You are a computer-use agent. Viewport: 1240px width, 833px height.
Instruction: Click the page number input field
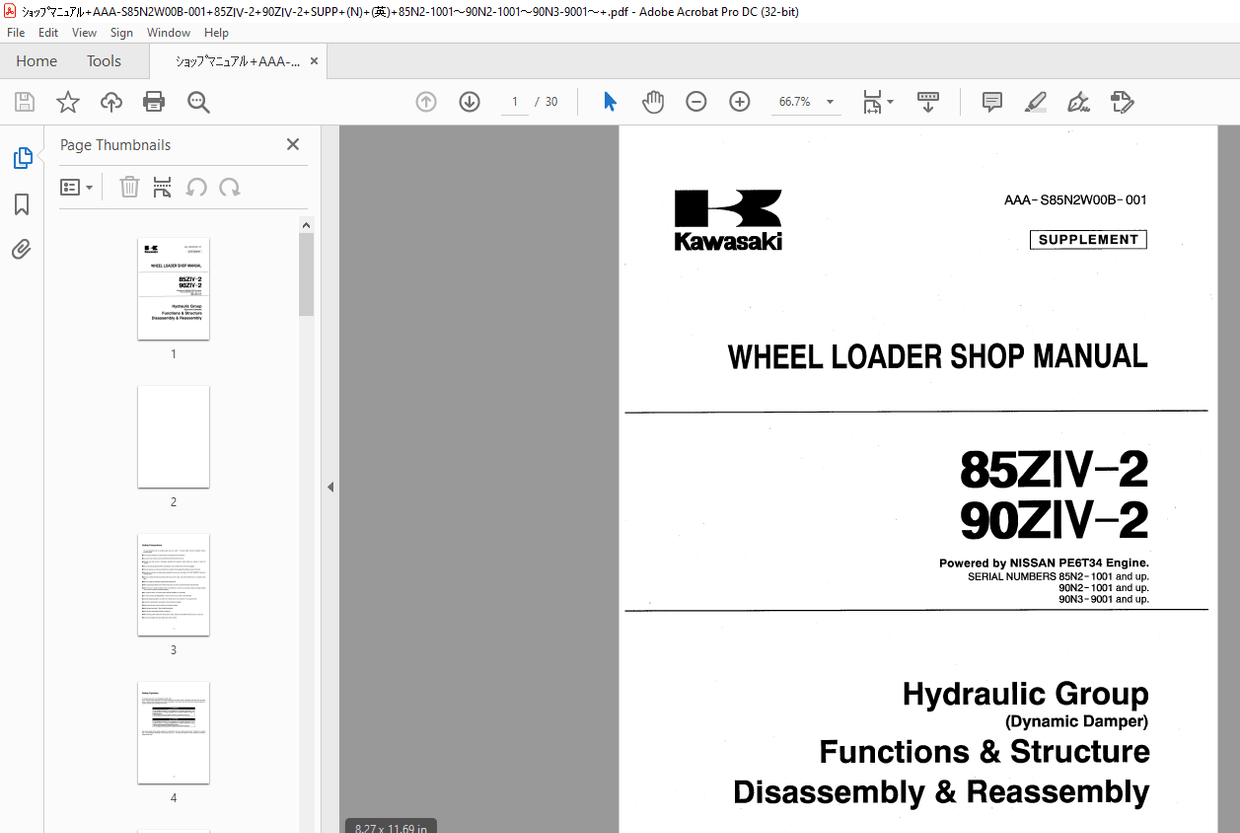[513, 101]
